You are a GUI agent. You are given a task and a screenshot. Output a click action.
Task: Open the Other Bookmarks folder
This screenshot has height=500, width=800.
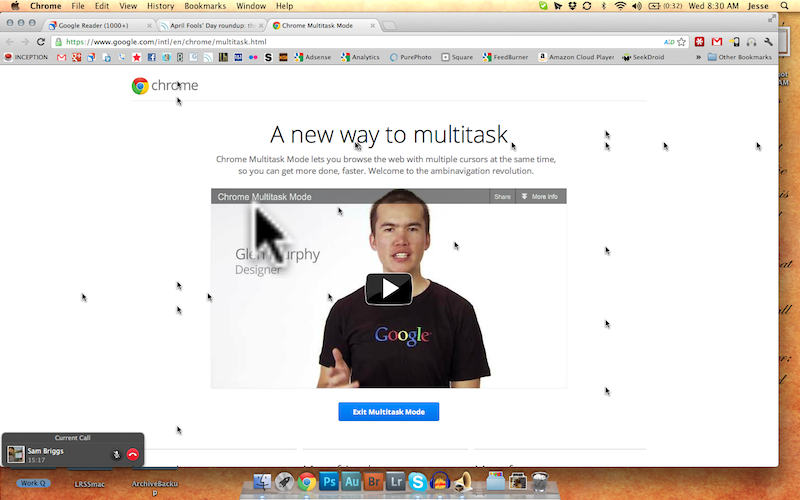tap(739, 57)
